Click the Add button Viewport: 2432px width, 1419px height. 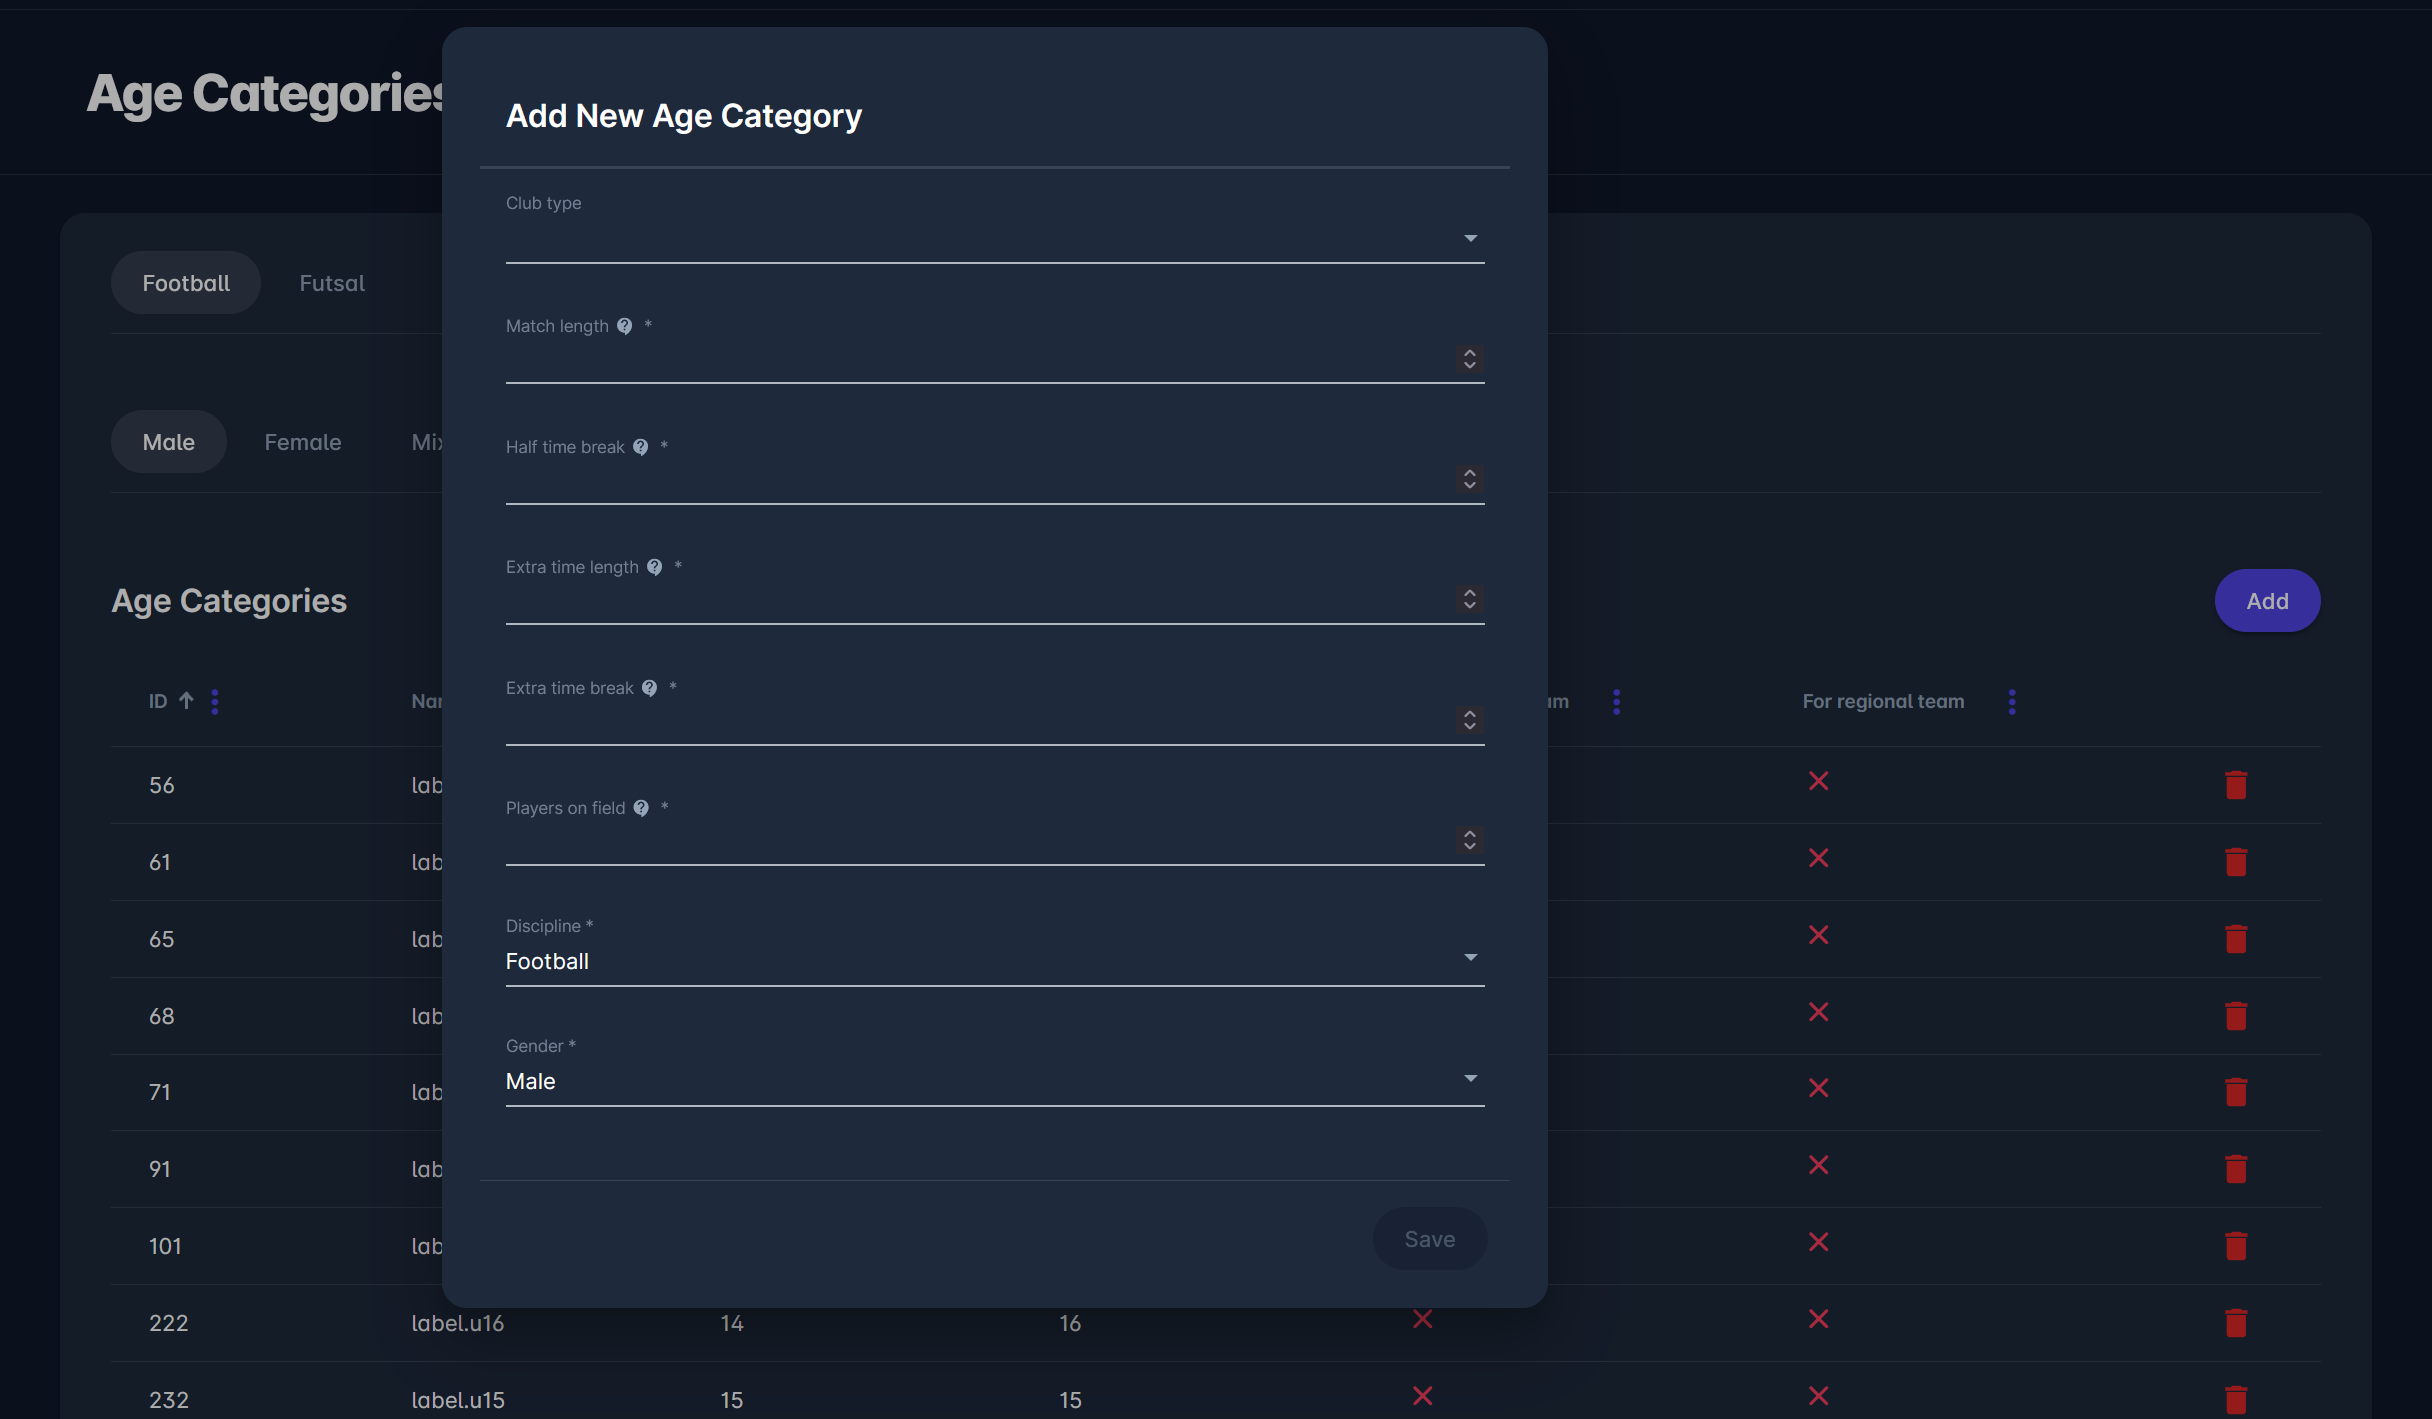tap(2267, 601)
